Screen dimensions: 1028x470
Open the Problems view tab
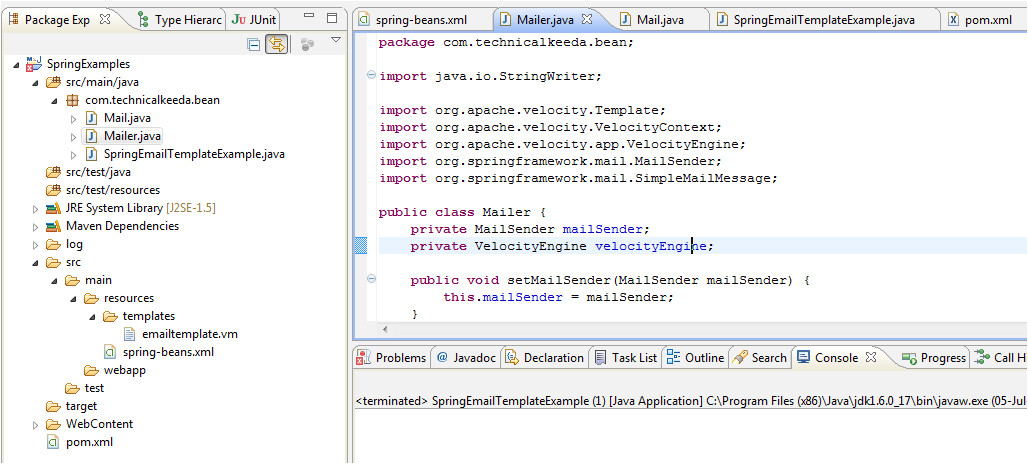tap(391, 358)
